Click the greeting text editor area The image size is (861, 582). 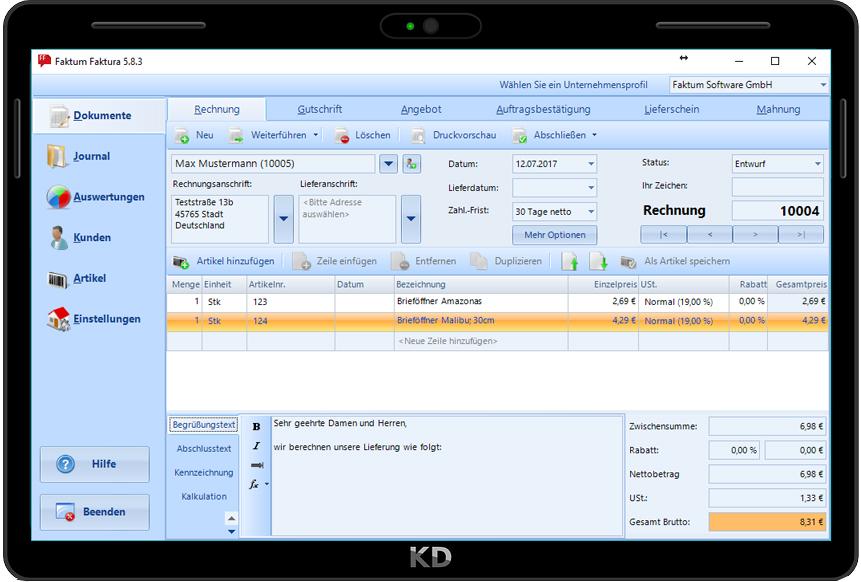click(x=446, y=475)
